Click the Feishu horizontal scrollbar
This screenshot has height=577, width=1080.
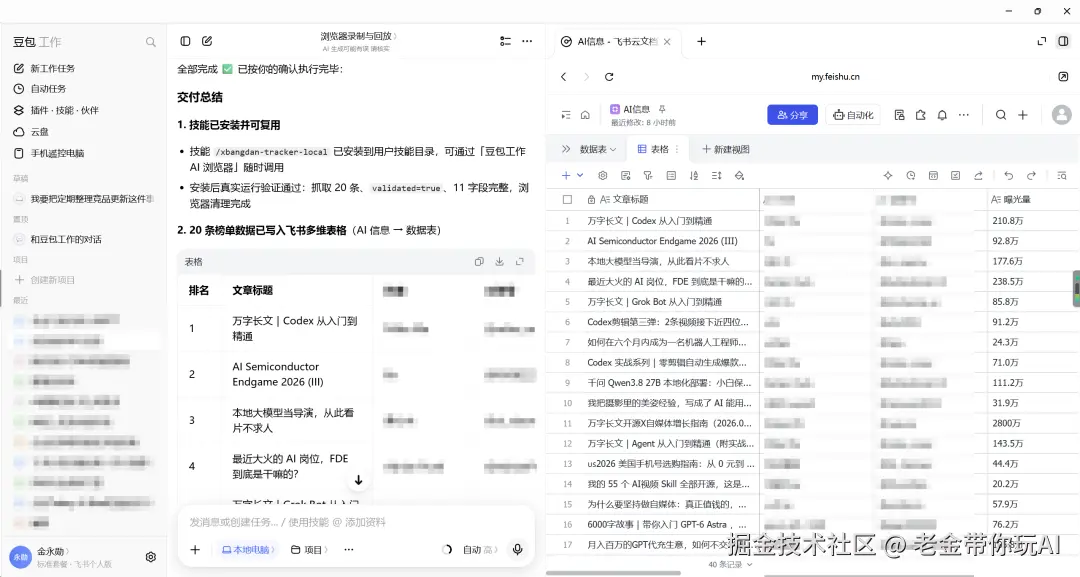(614, 573)
